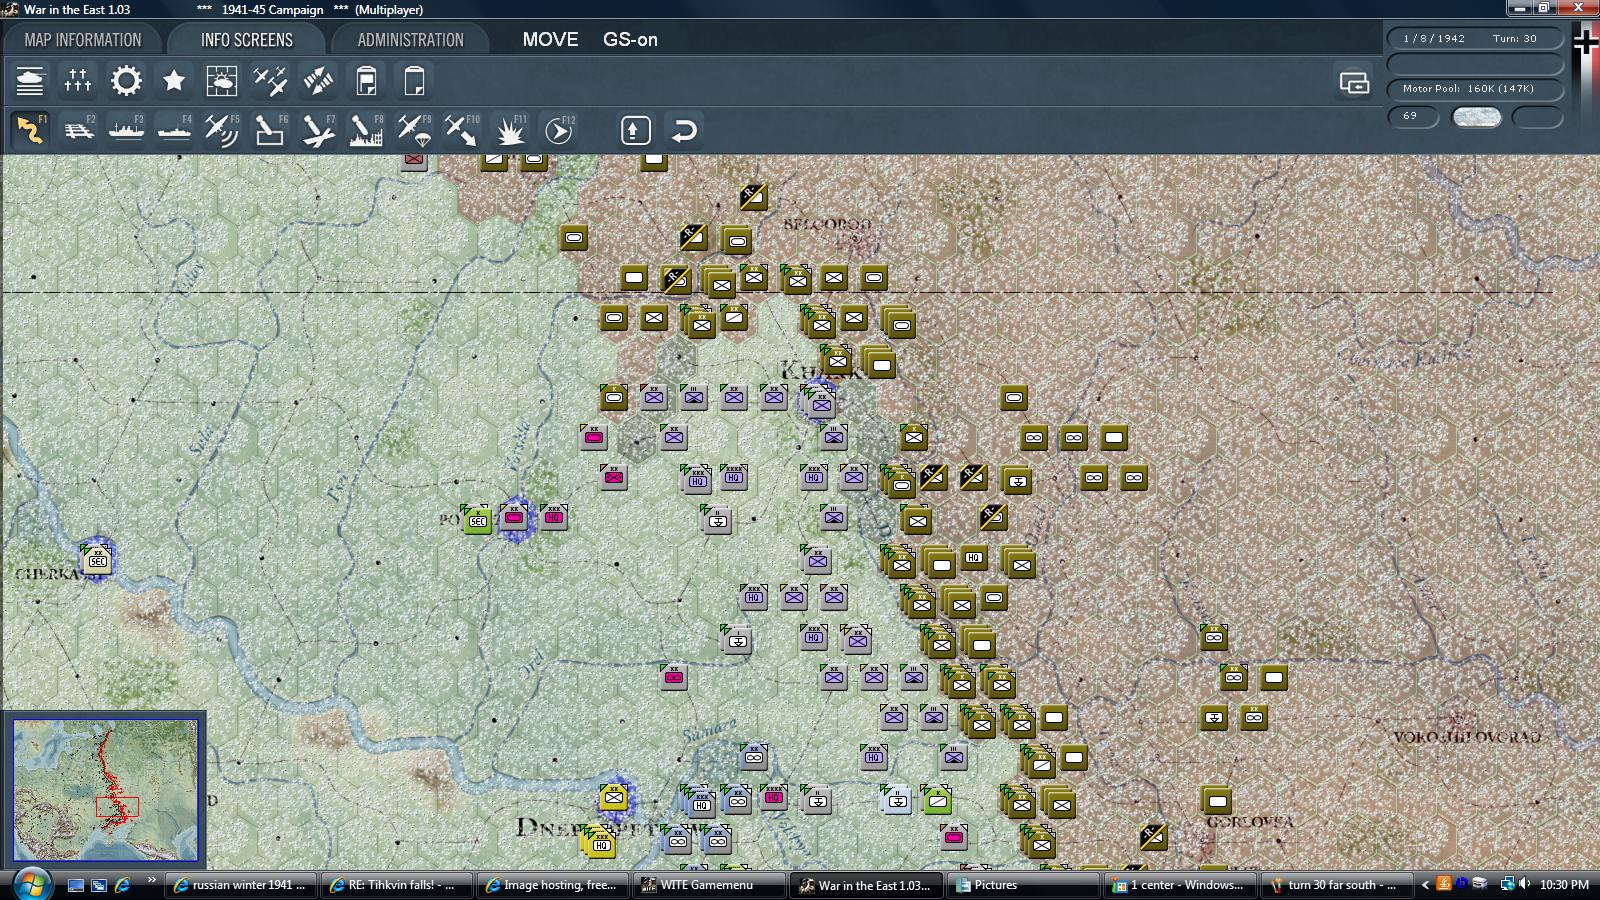The image size is (1600, 900).
Task: Open the losses screen via crosses icon
Action: (77, 80)
